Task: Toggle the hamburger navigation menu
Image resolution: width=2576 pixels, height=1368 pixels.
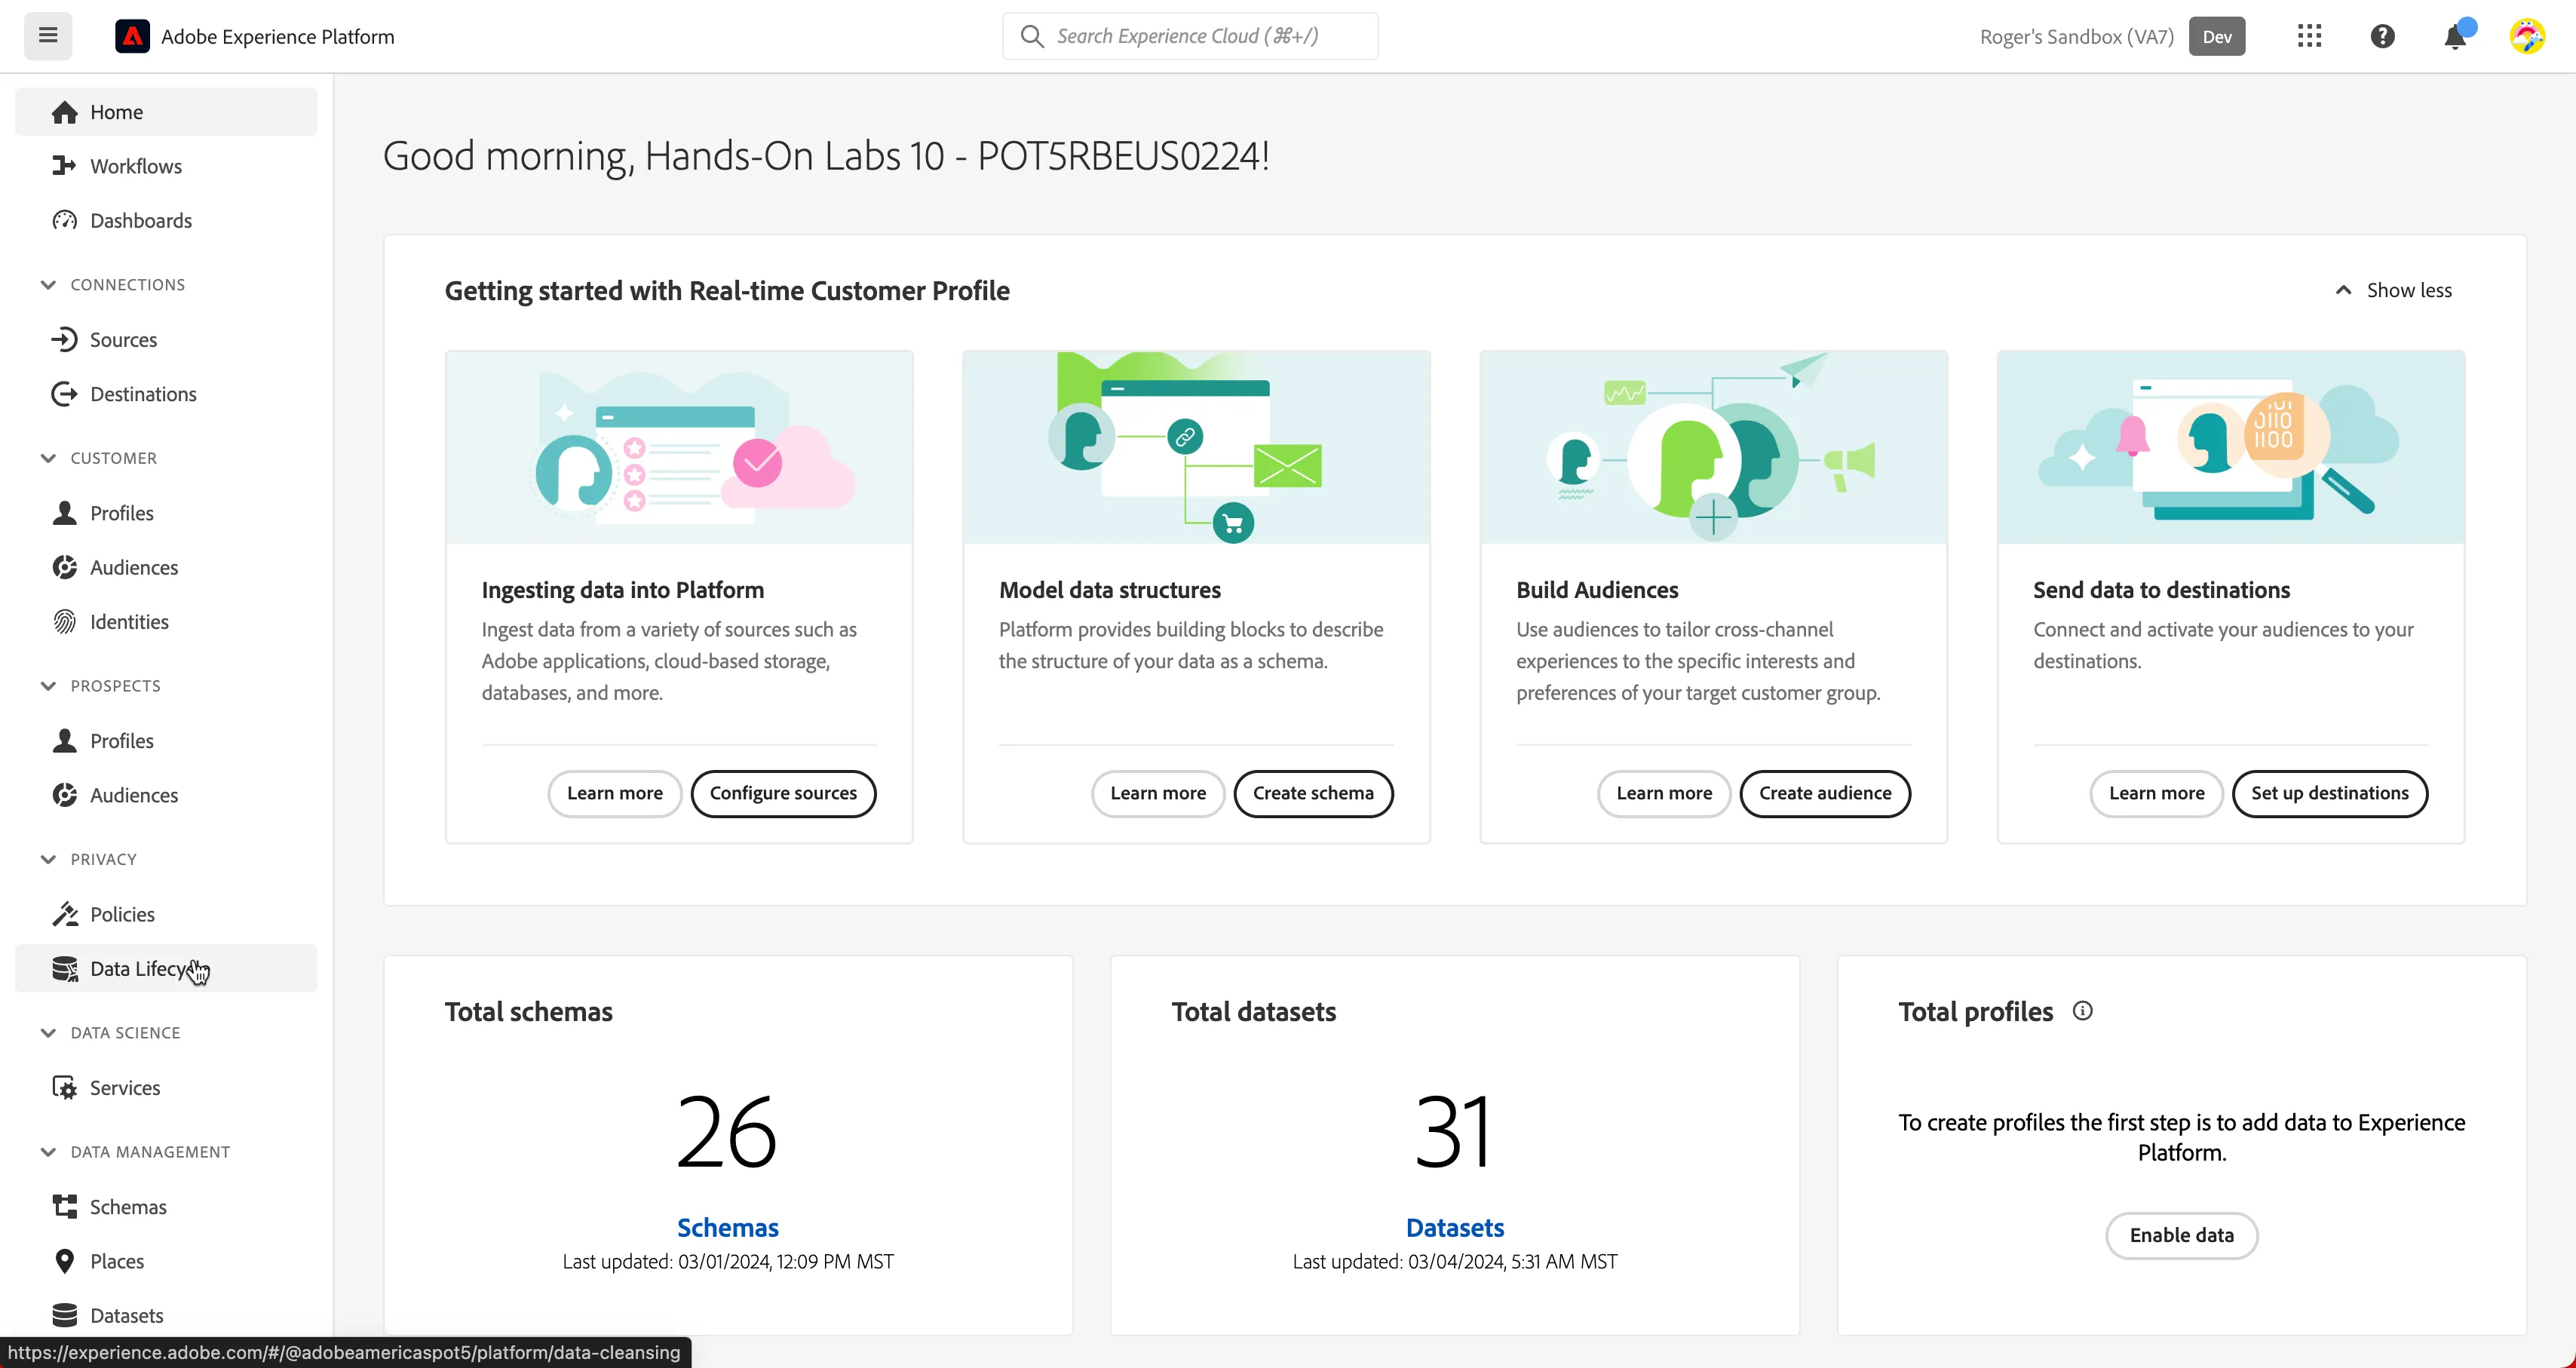Action: (47, 36)
